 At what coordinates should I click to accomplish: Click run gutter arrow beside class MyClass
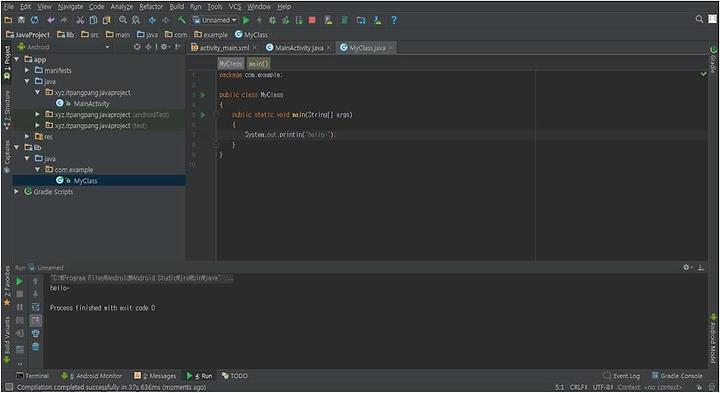pos(203,95)
